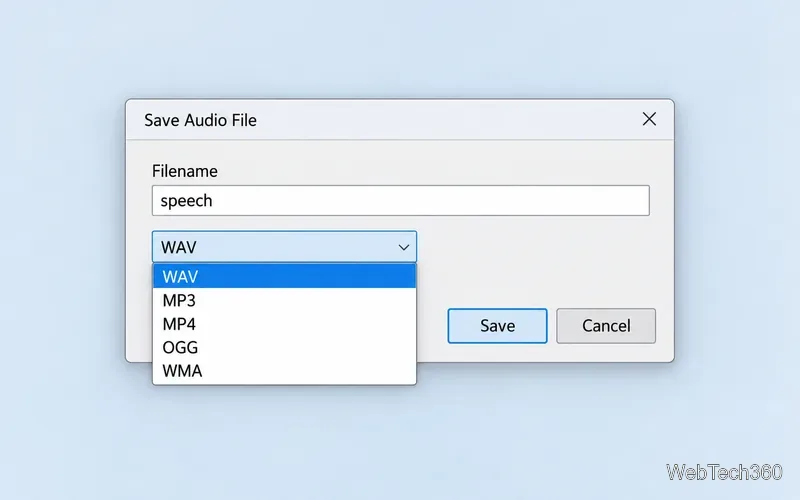Collapse the WAV format combo box
Screen dimensions: 800x500
[284, 247]
